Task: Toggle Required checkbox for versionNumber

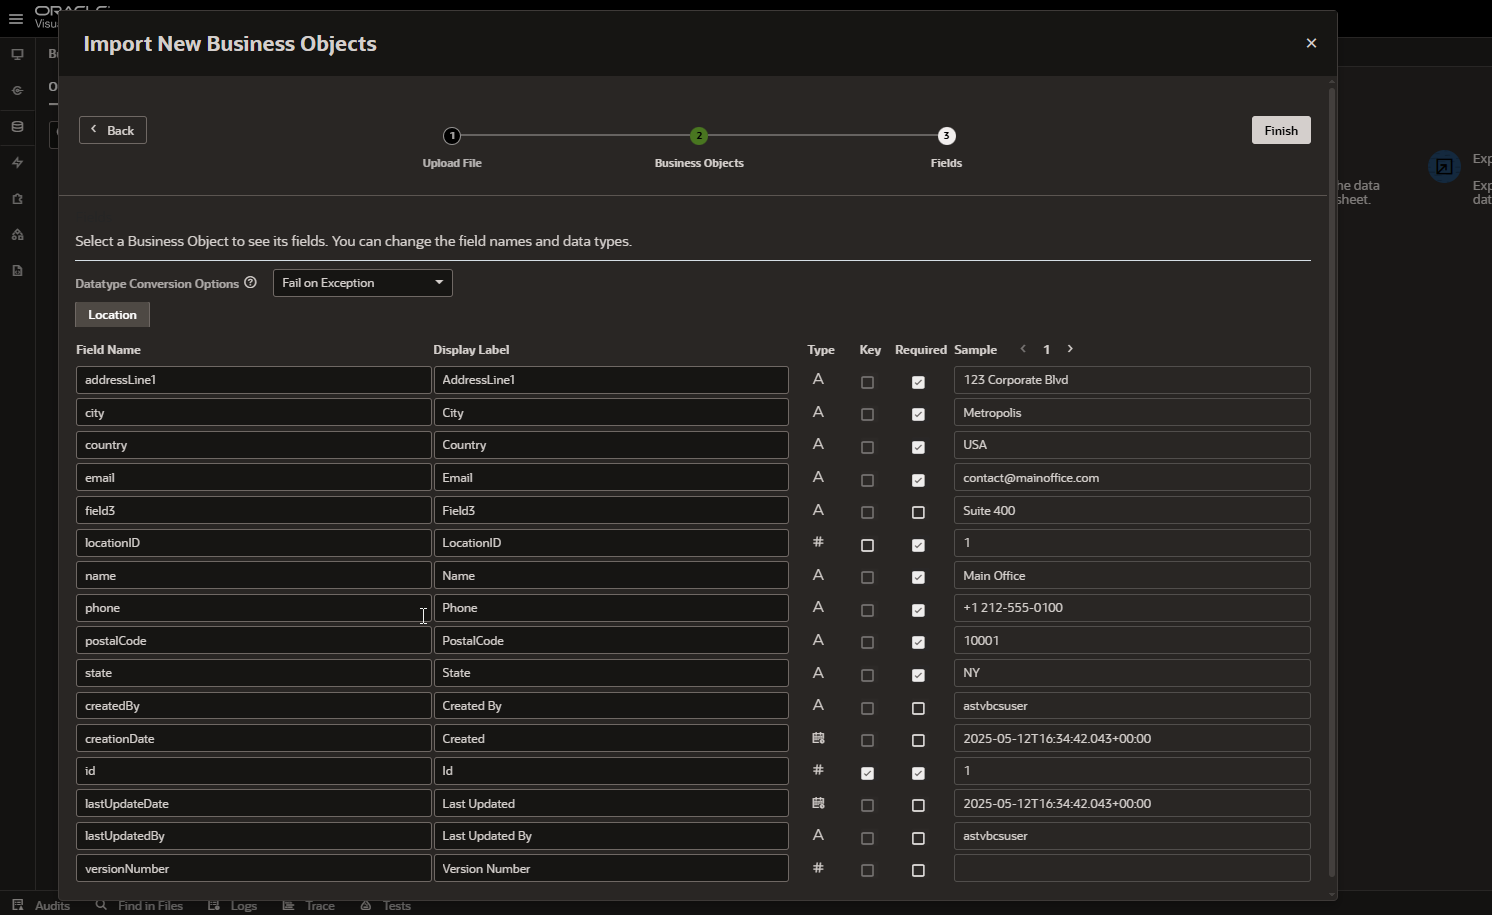Action: tap(918, 870)
